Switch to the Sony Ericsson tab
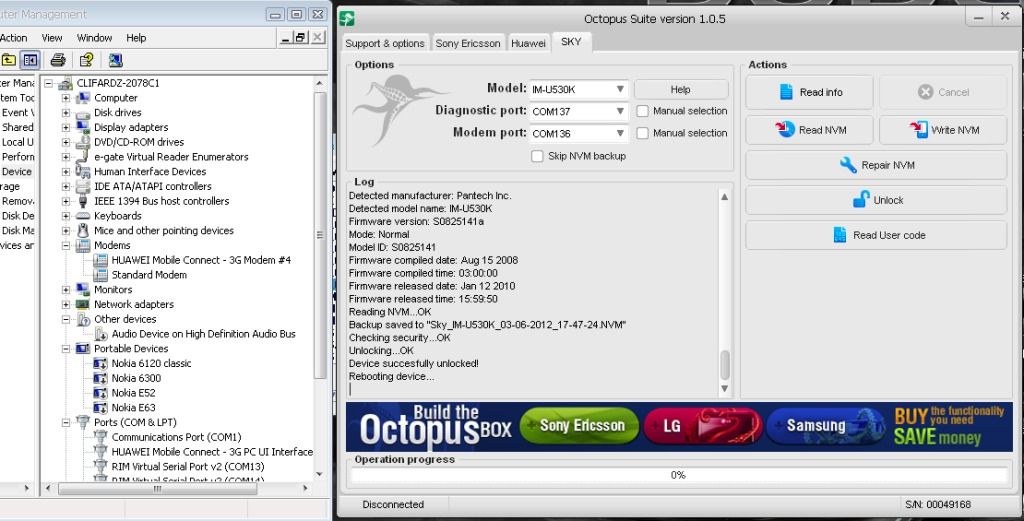The image size is (1024, 521). (468, 43)
